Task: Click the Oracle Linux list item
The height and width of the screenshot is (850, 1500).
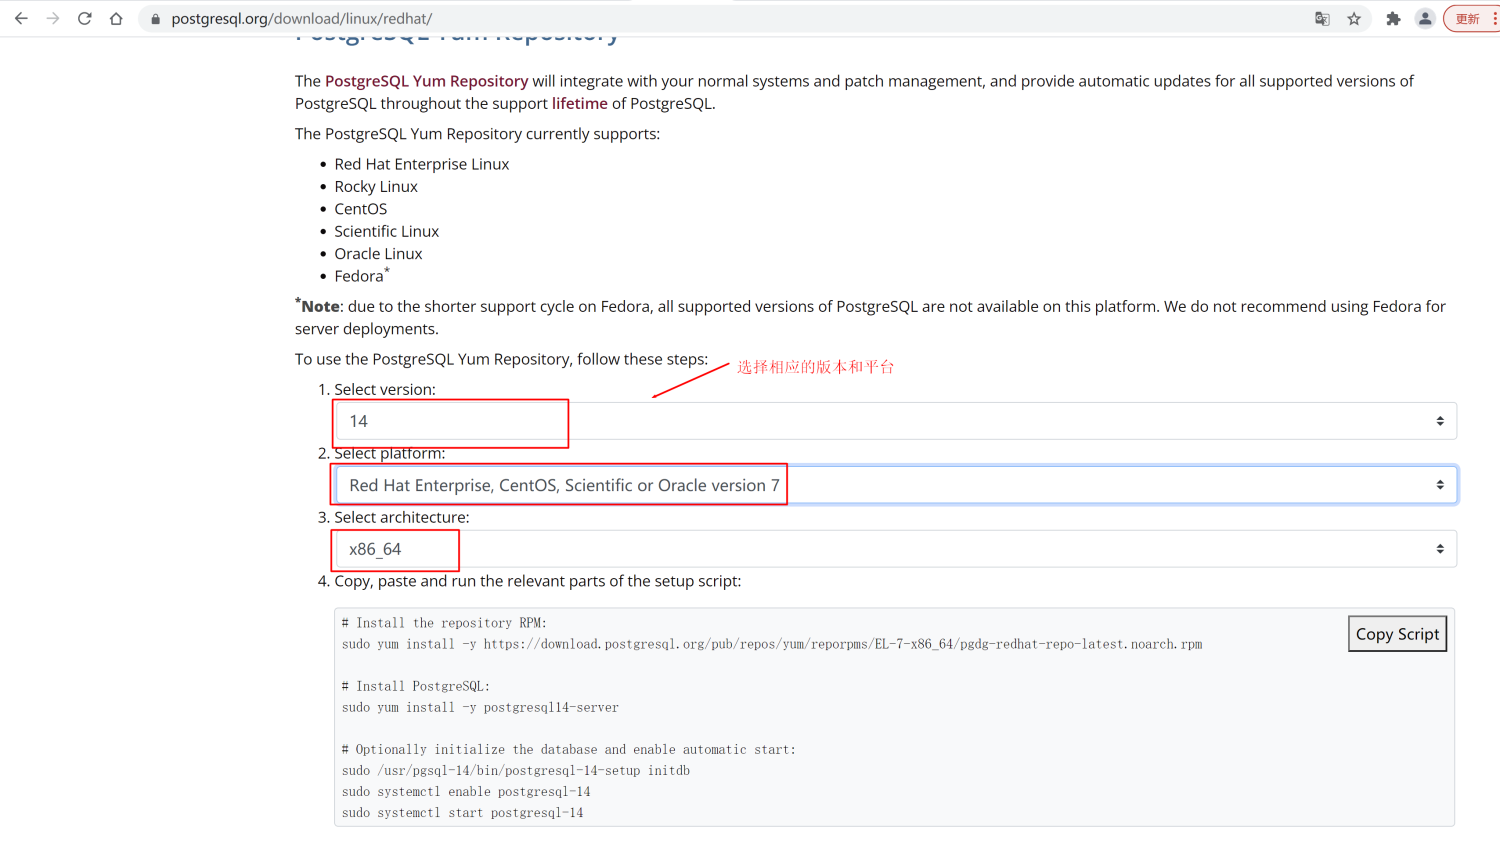Action: (x=378, y=254)
